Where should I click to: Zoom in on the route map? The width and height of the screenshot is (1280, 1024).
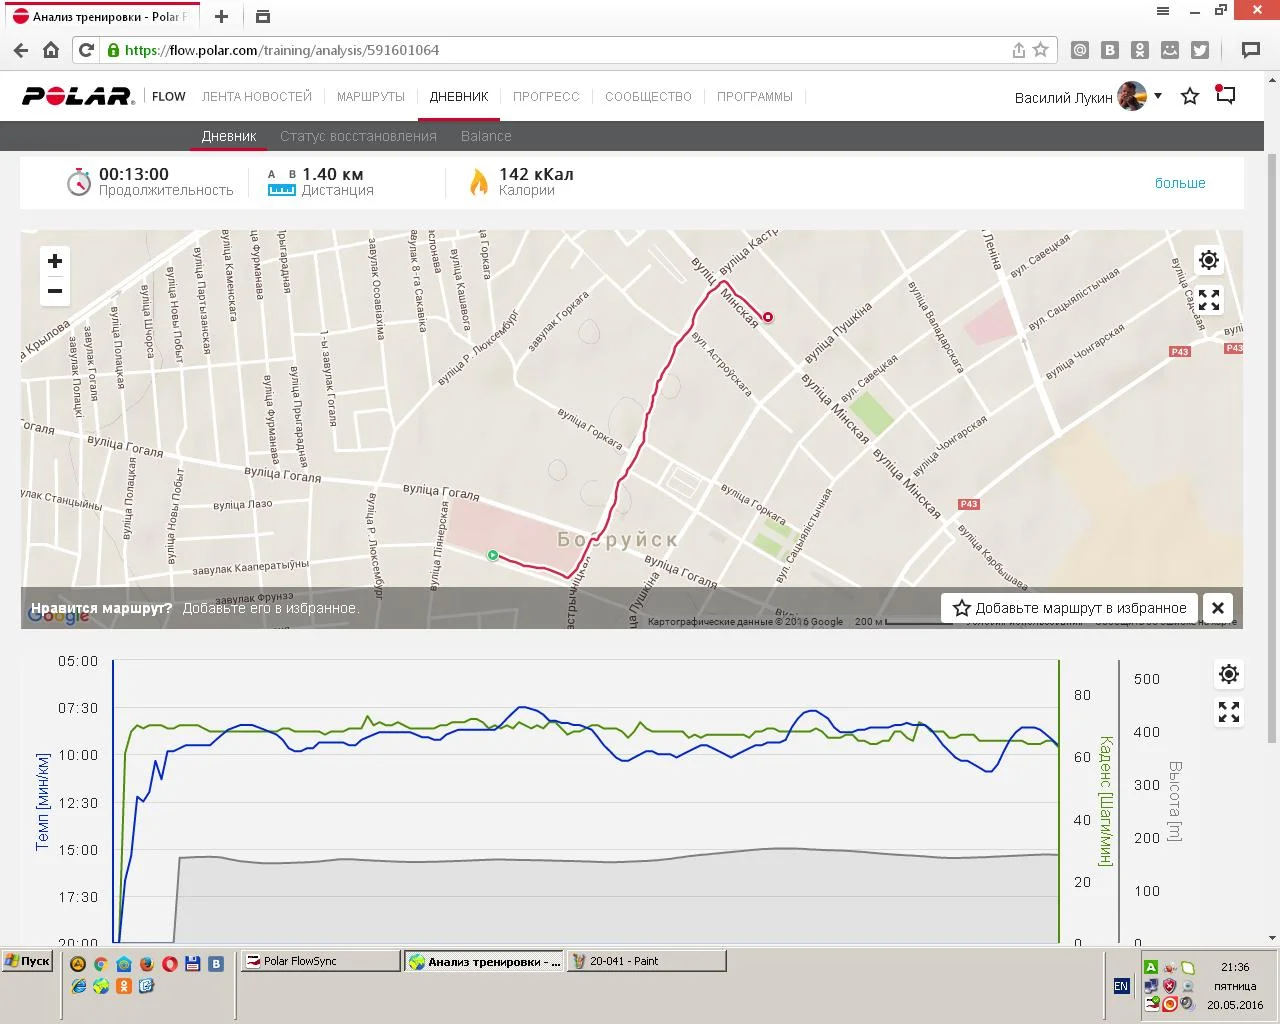55,261
